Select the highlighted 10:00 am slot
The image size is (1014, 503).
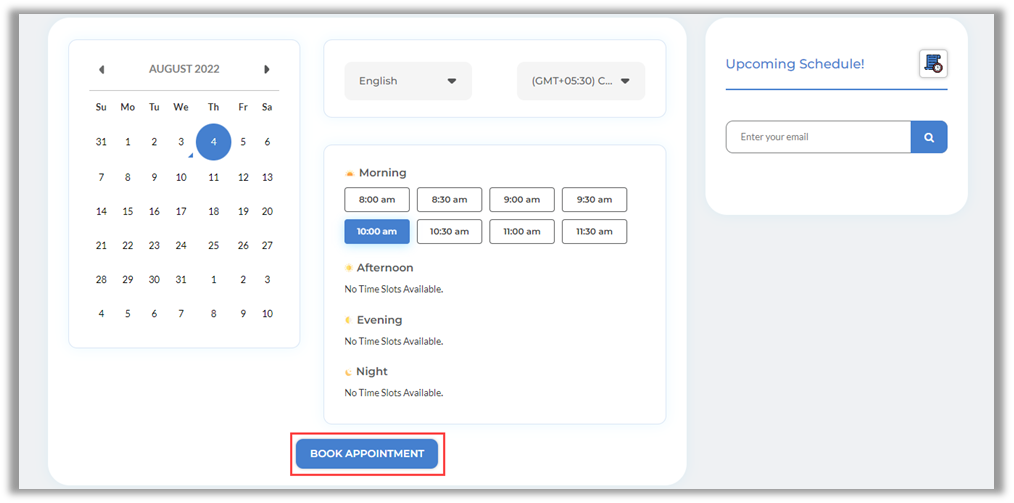(x=377, y=231)
